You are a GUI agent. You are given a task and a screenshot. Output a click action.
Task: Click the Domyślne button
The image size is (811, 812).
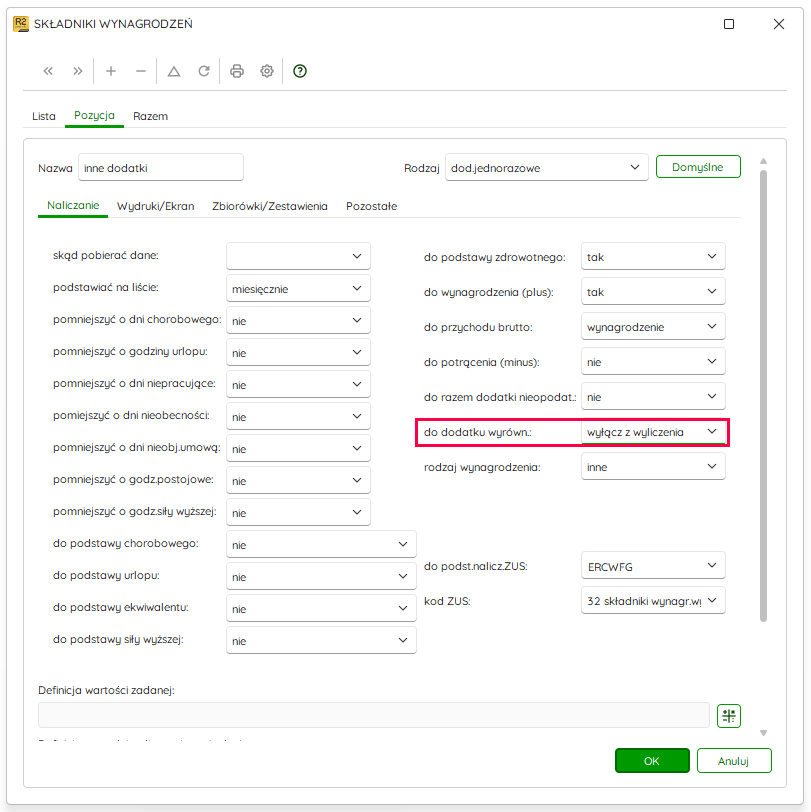pyautogui.click(x=698, y=167)
